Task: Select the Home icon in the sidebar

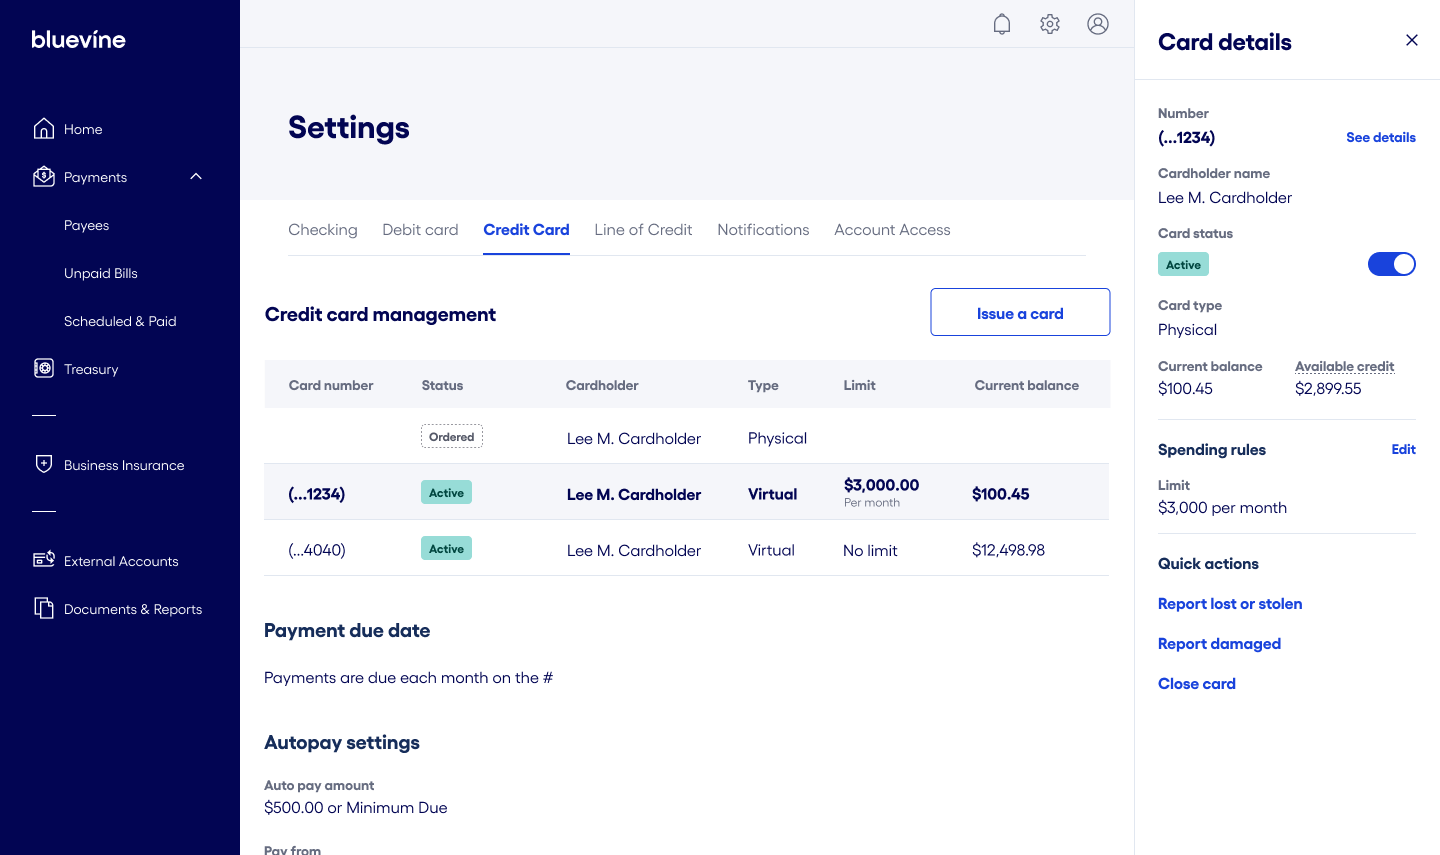Action: (x=43, y=128)
